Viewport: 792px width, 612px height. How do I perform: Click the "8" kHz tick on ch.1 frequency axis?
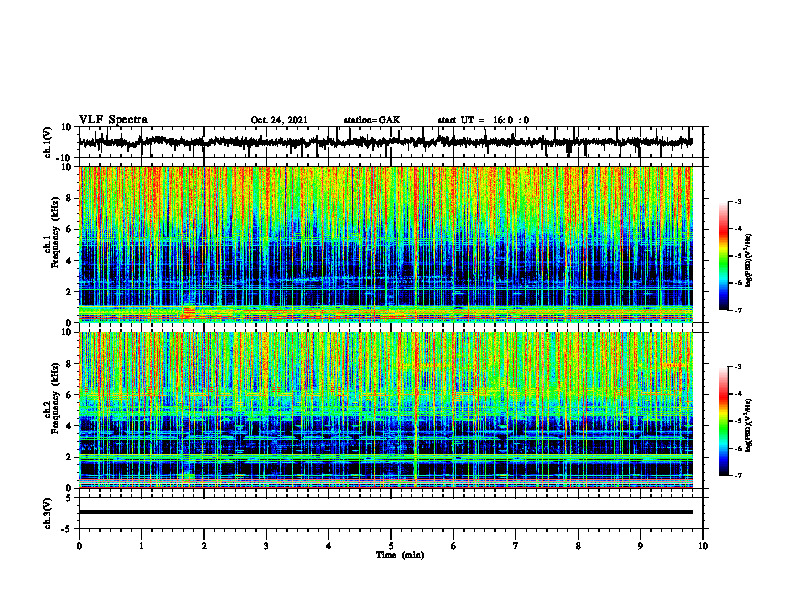point(69,198)
